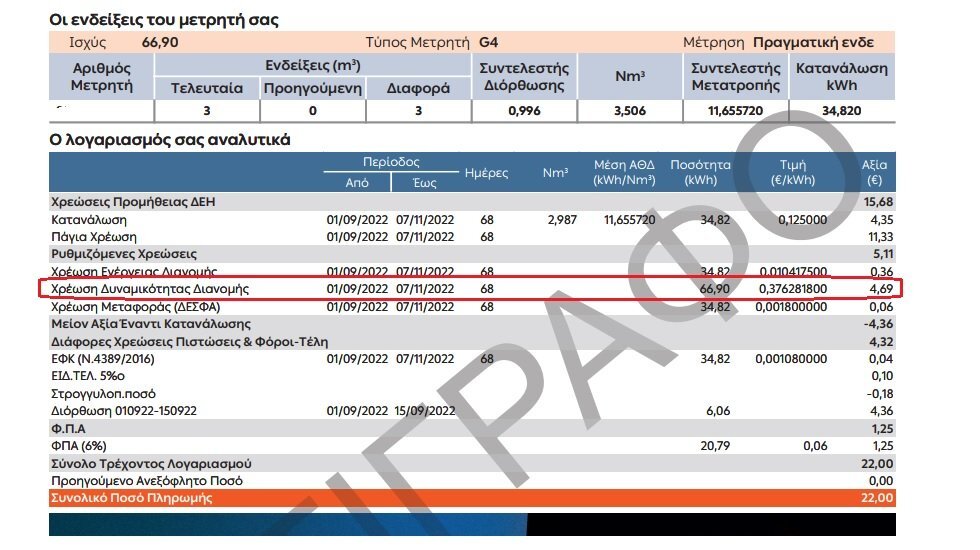The height and width of the screenshot is (550, 980).
Task: Select the supply charges total 15,68
Action: click(878, 202)
